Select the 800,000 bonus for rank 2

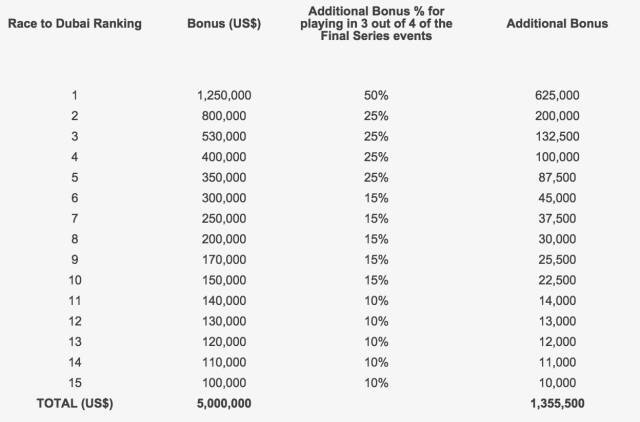point(224,116)
